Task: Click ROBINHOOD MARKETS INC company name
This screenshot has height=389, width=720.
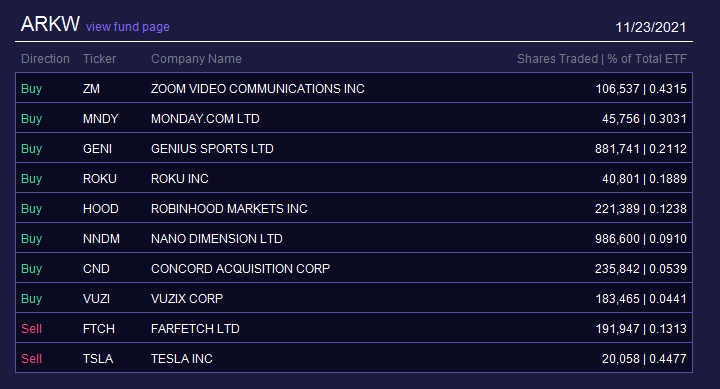Action: [229, 209]
